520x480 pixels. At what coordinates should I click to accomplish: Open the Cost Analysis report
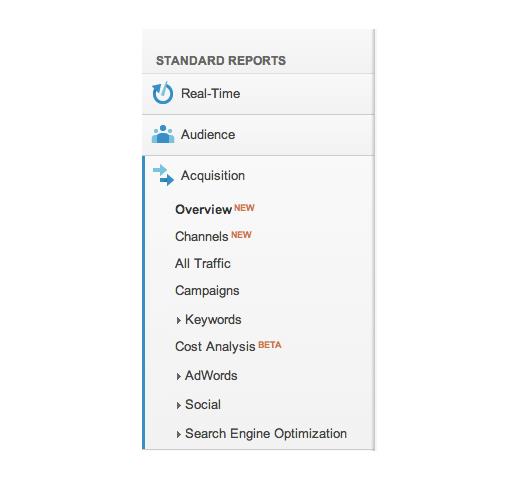[x=215, y=347]
